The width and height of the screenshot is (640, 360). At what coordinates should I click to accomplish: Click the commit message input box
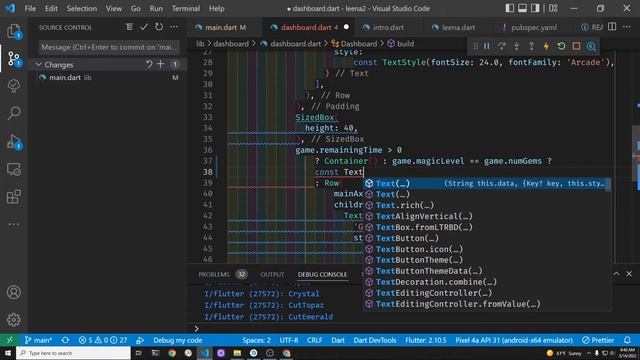[x=109, y=47]
